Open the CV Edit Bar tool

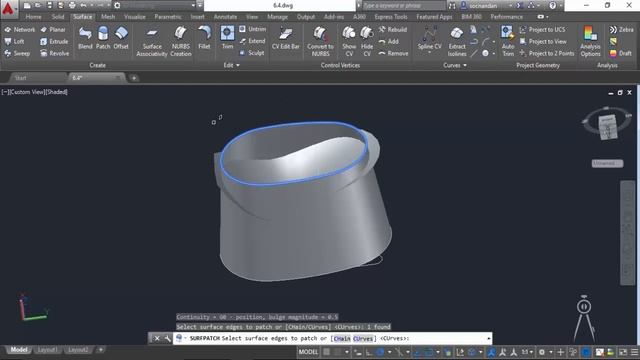coord(286,38)
